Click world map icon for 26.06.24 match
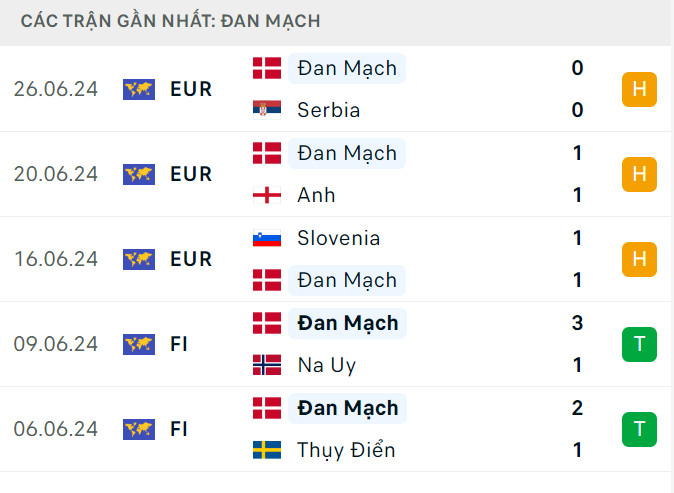674x493 pixels. pos(139,89)
